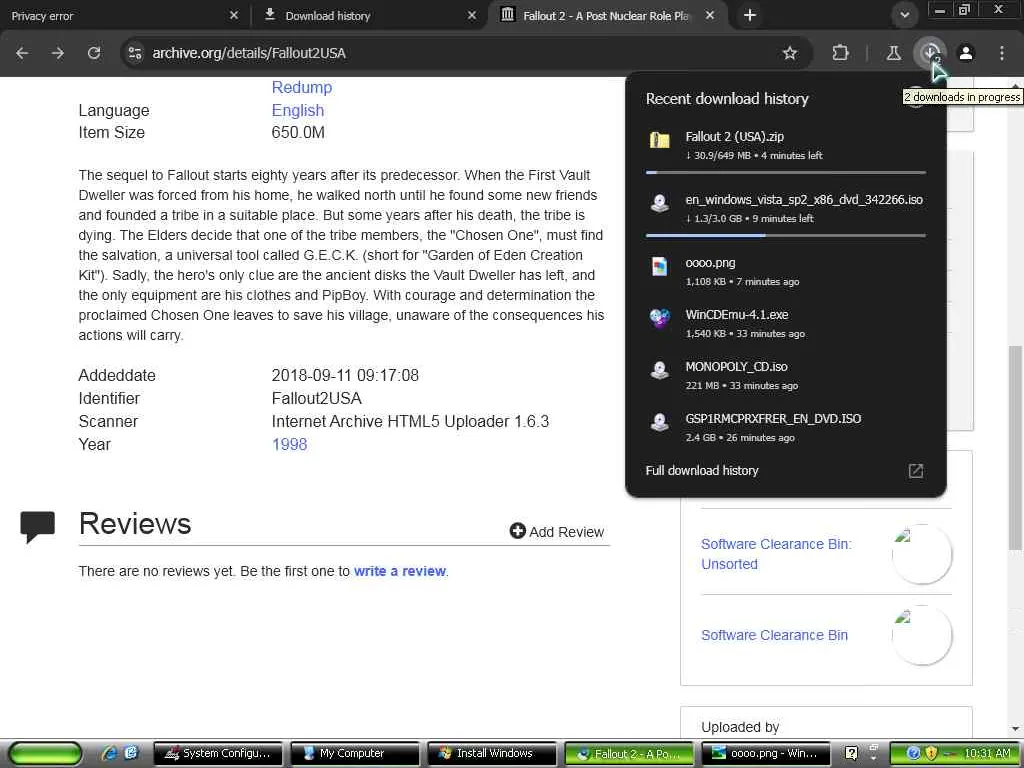Viewport: 1024px width, 768px height.
Task: Click the 10:31 AM taskbar clock
Action: click(x=987, y=753)
